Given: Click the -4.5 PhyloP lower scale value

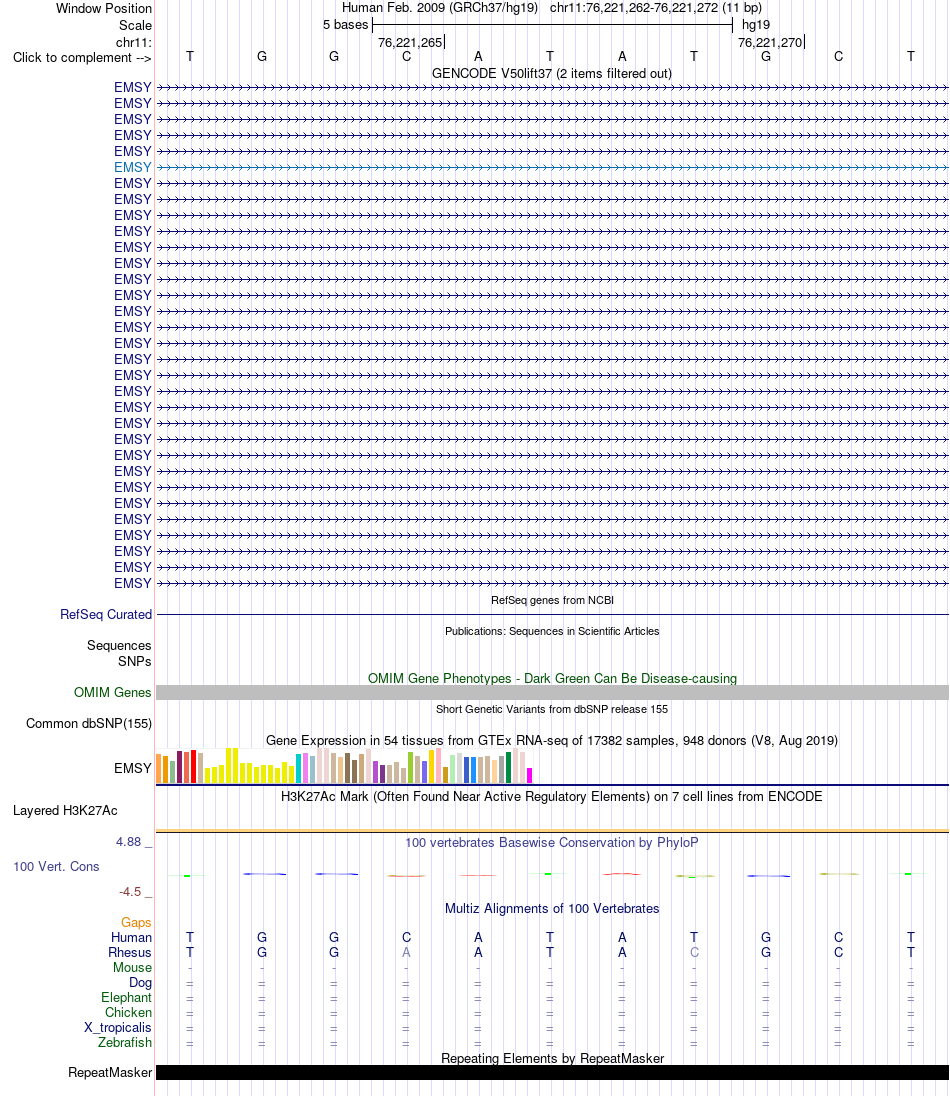Looking at the screenshot, I should [x=130, y=892].
